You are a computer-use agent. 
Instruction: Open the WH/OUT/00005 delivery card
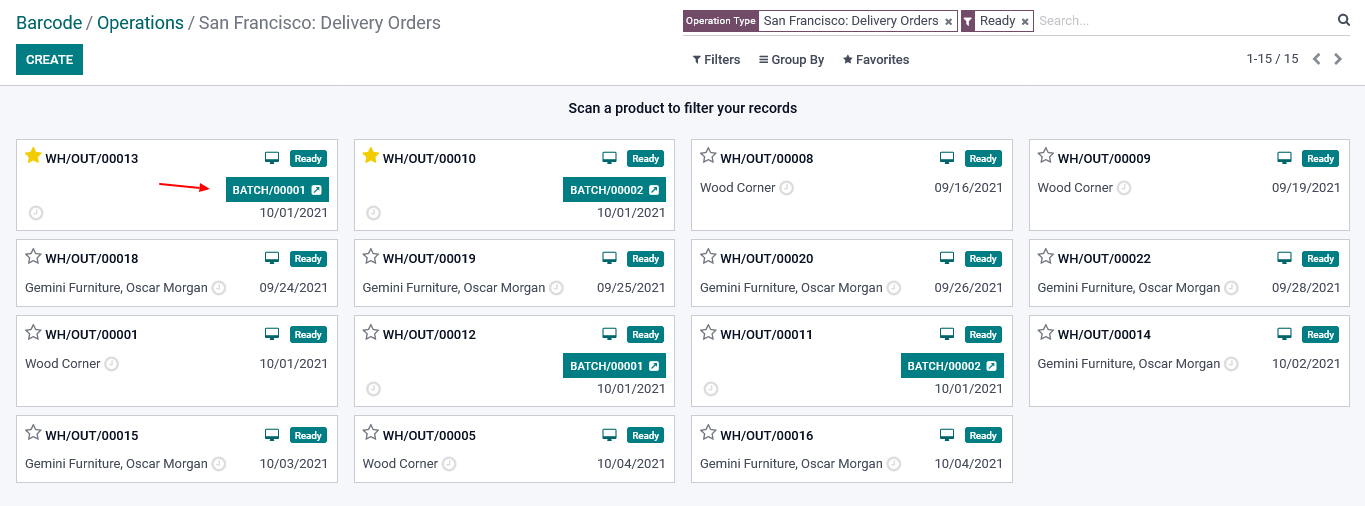click(x=515, y=449)
